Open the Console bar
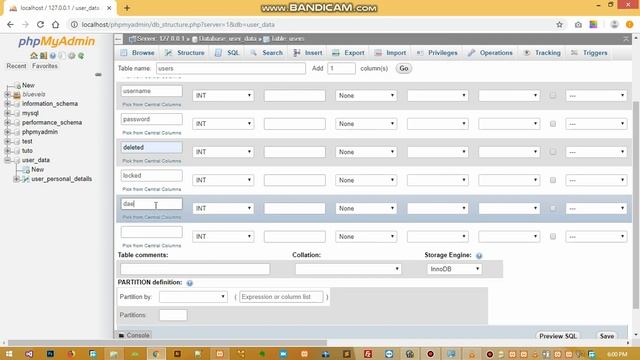This screenshot has height=360, width=640. [x=134, y=335]
